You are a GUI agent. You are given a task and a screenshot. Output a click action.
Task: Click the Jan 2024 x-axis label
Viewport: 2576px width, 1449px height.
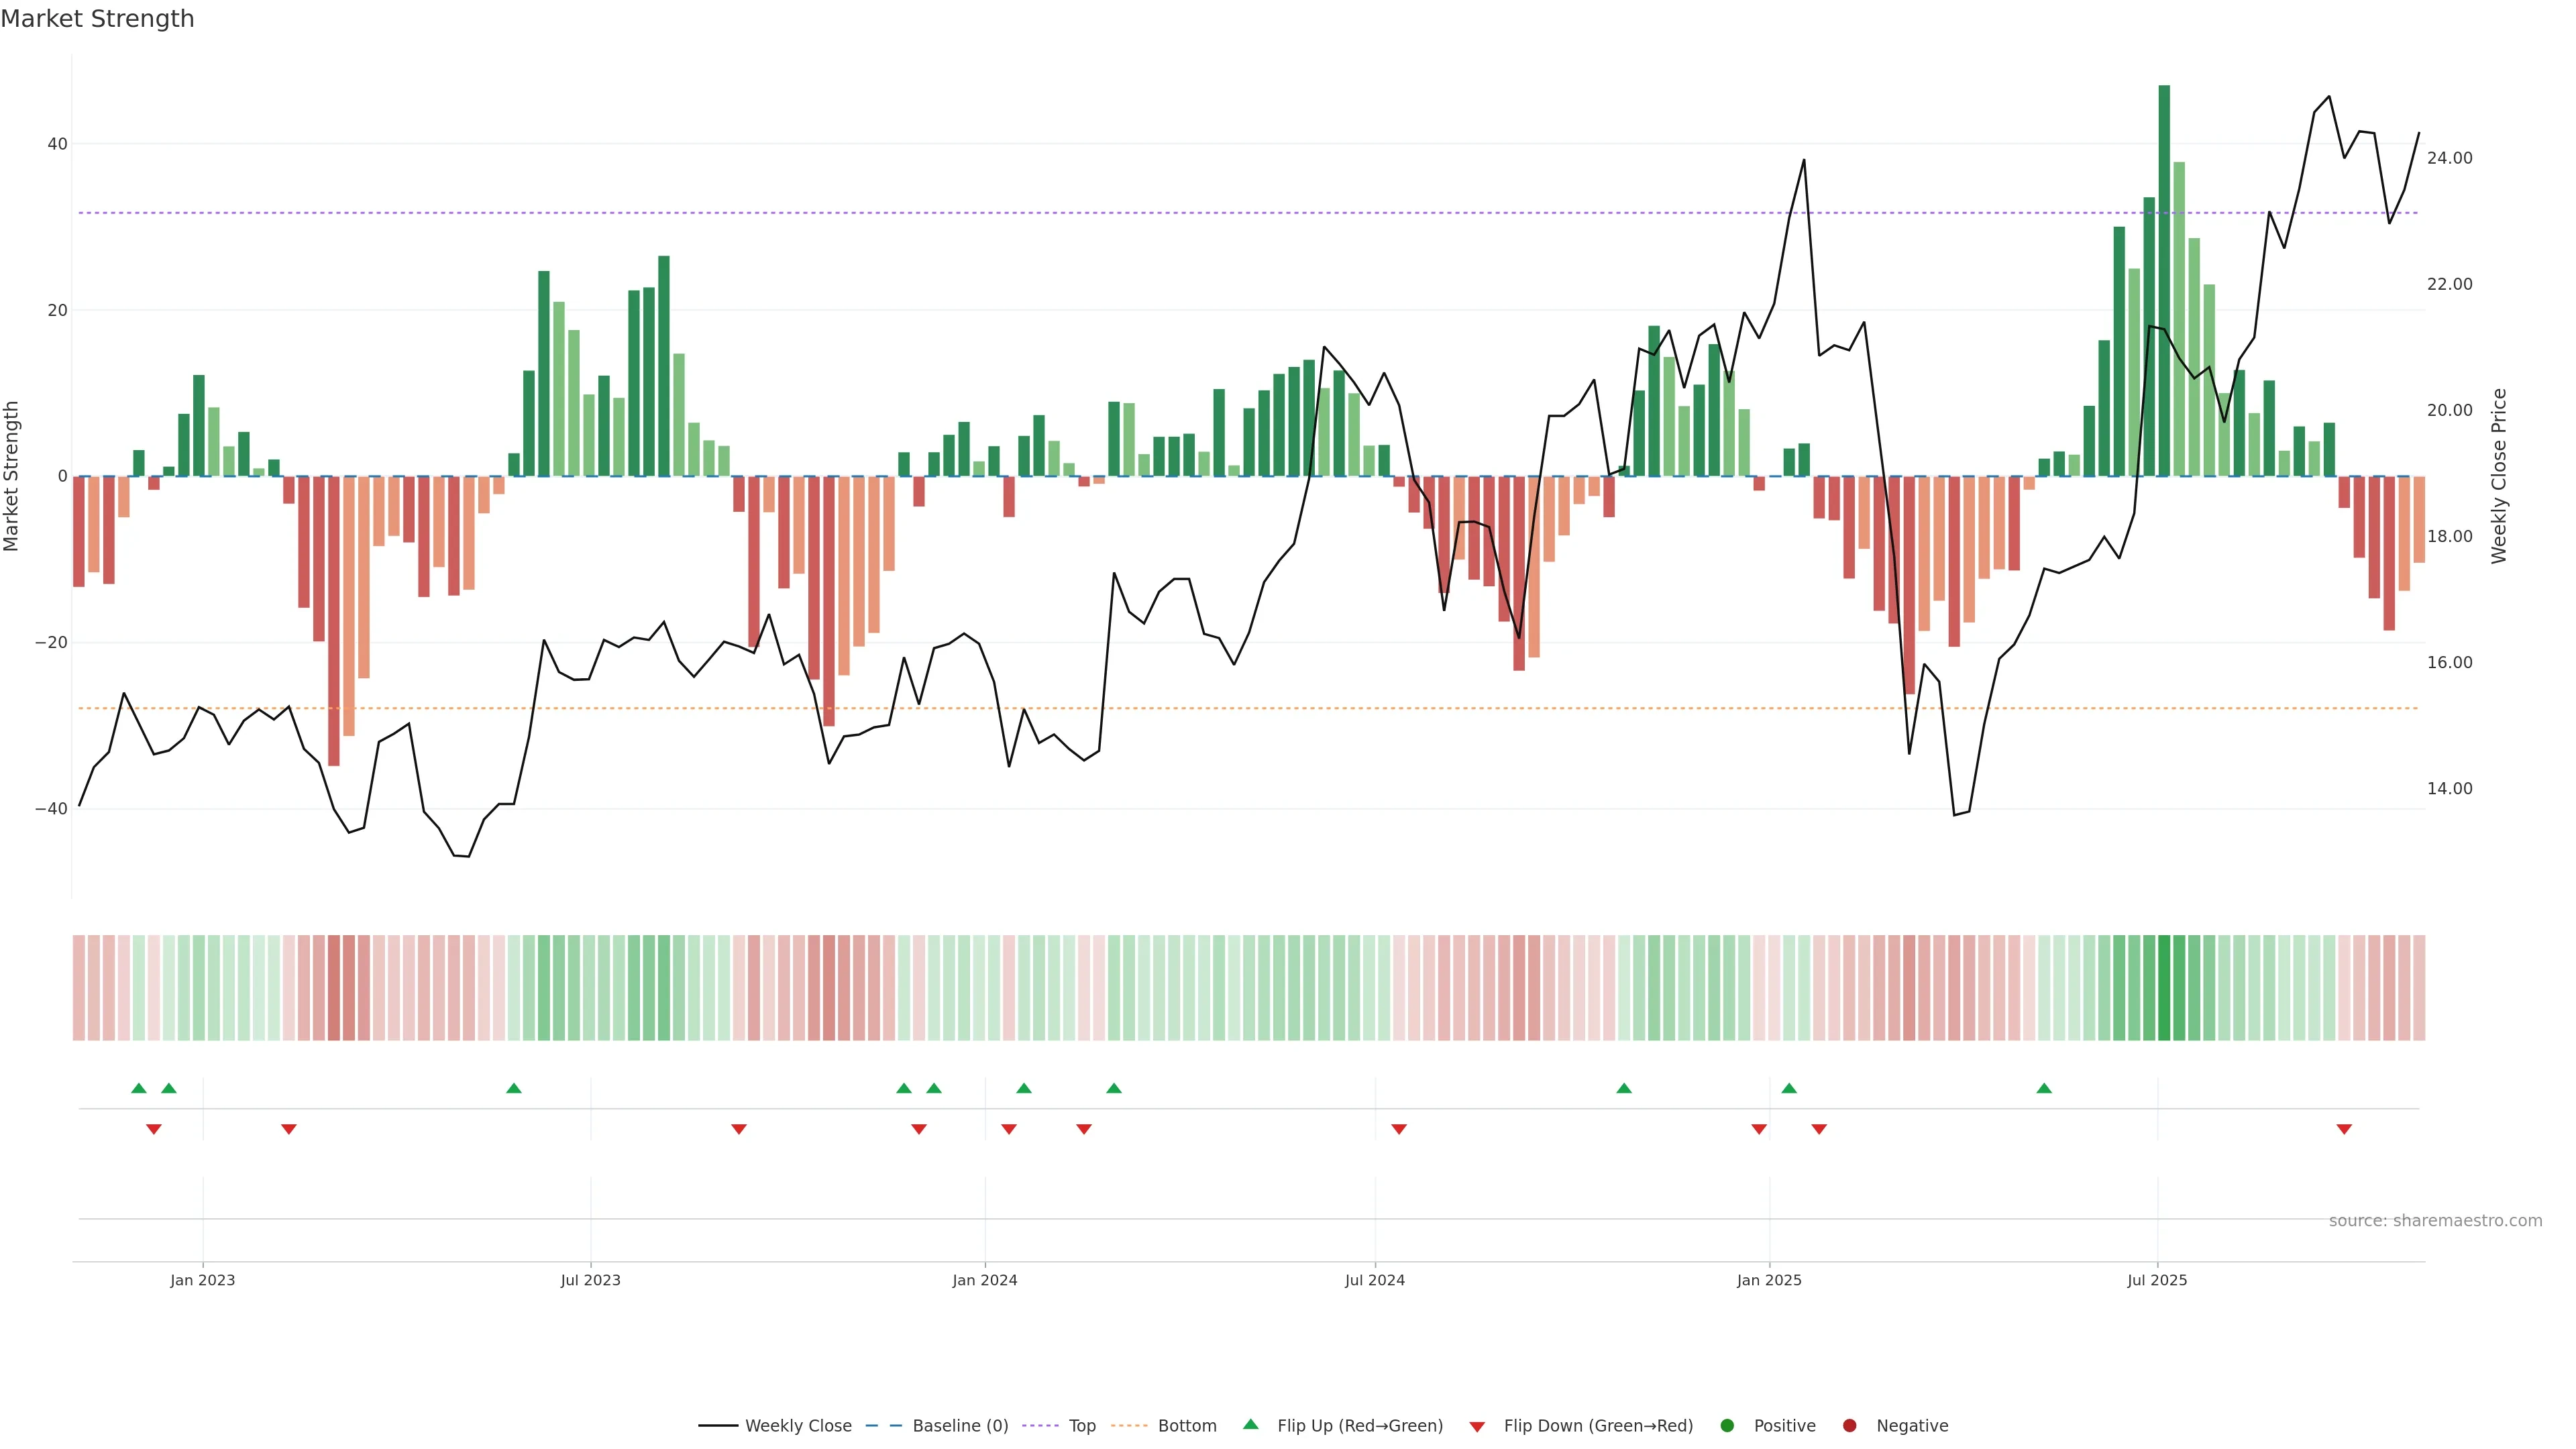click(x=984, y=1280)
